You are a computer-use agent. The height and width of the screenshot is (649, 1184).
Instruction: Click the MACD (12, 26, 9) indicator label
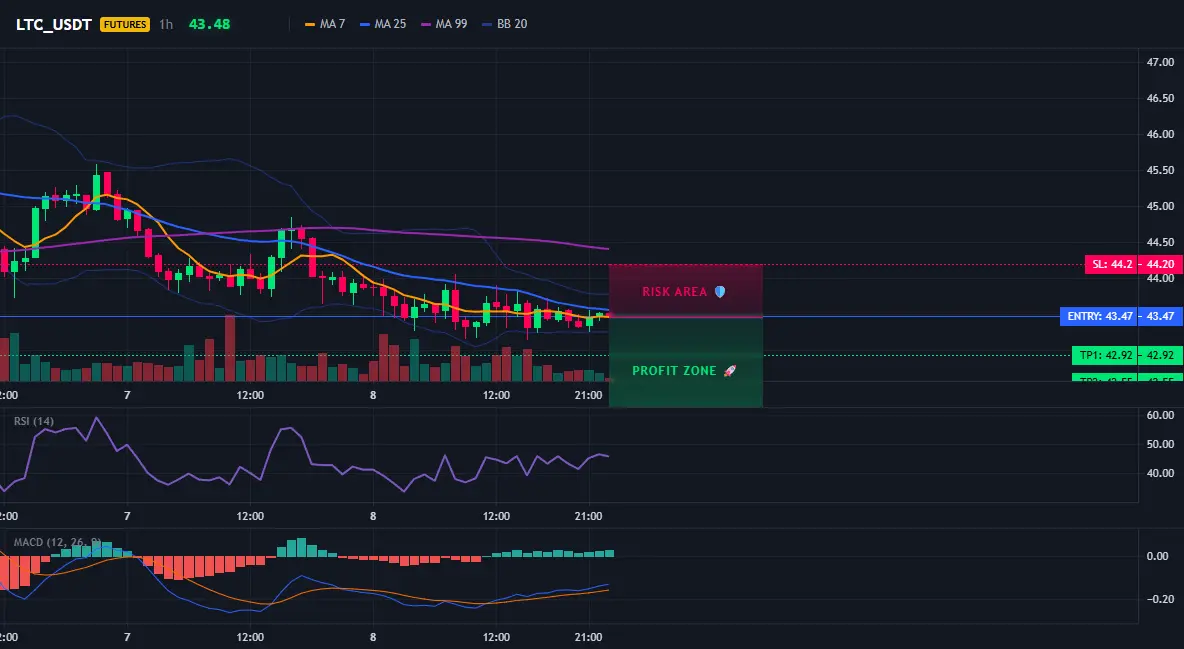[57, 542]
